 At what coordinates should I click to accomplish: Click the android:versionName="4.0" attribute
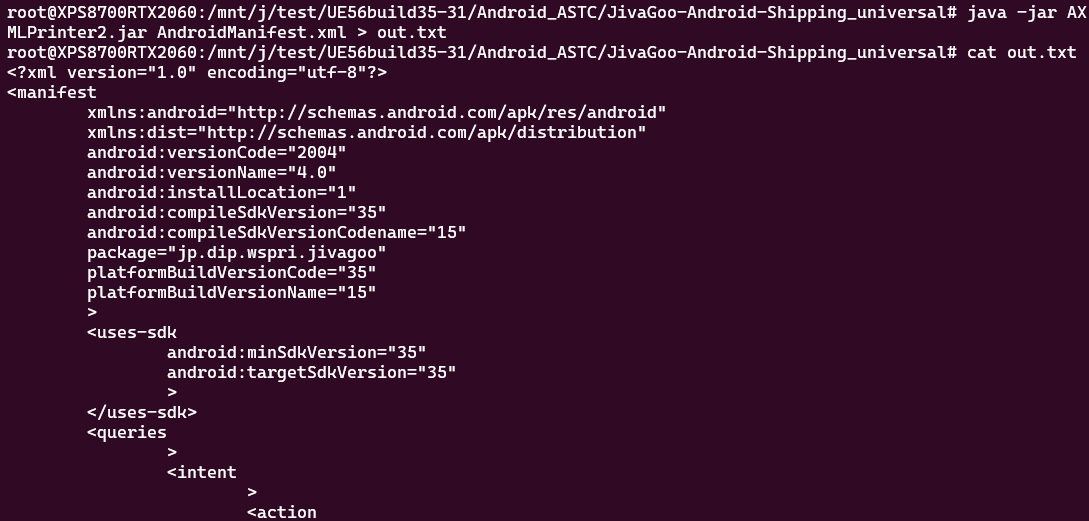(211, 172)
